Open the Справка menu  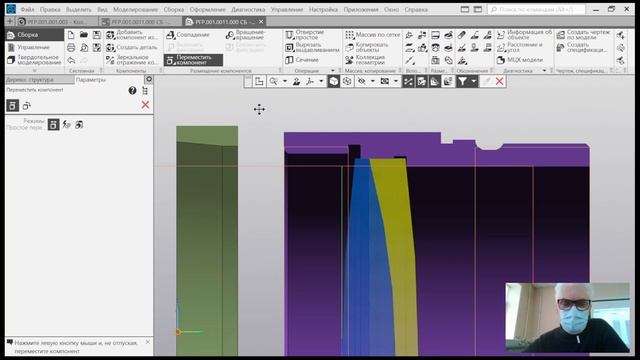pyautogui.click(x=416, y=9)
